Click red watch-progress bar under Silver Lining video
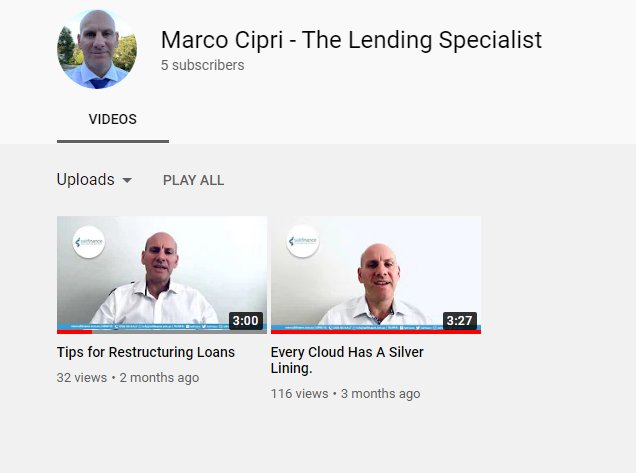 (x=376, y=332)
